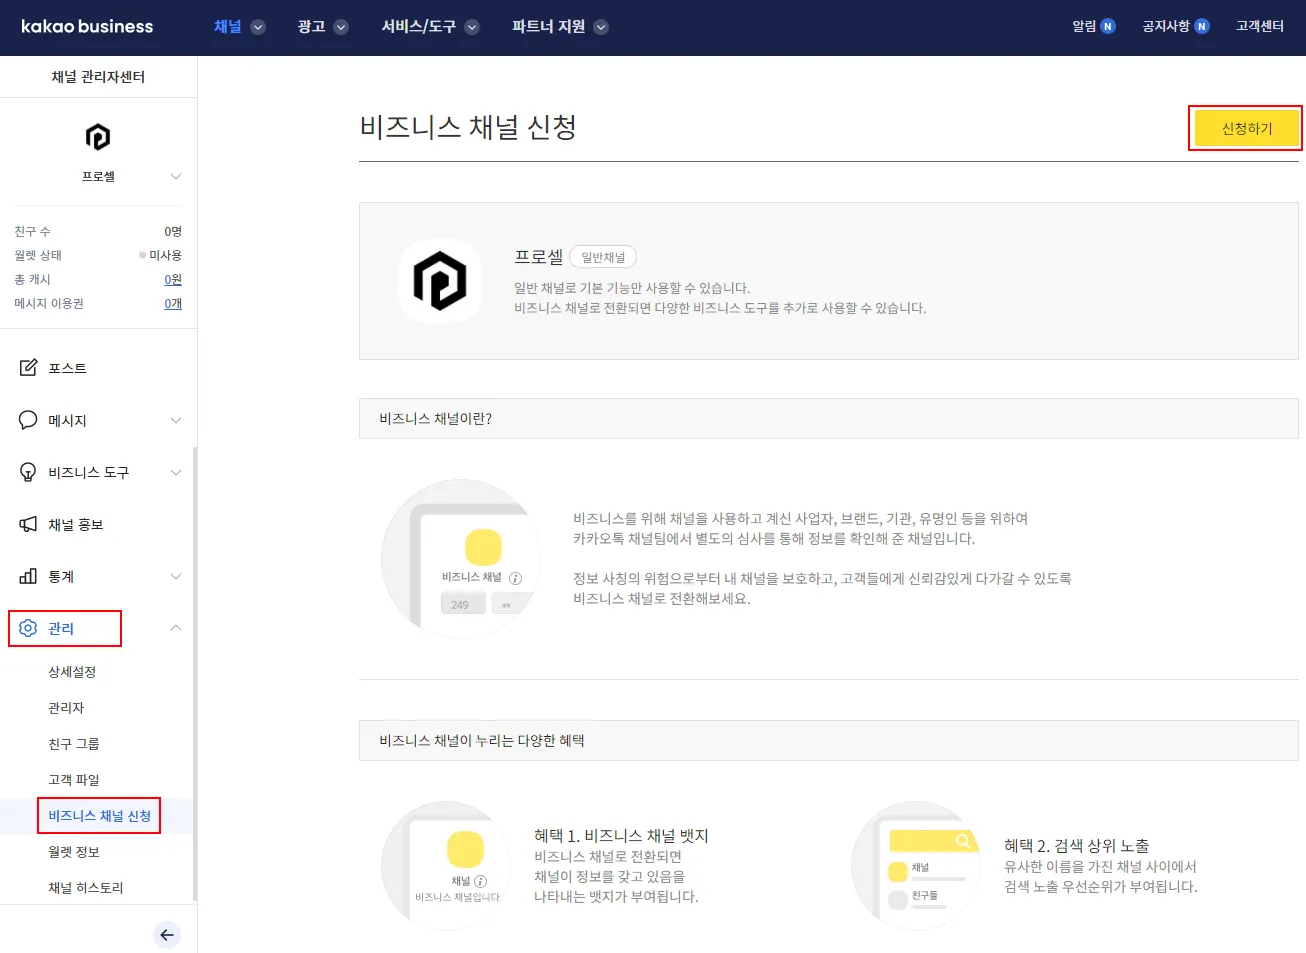The image size is (1306, 953).
Task: Select the 관리 sidebar item
Action: coord(61,628)
